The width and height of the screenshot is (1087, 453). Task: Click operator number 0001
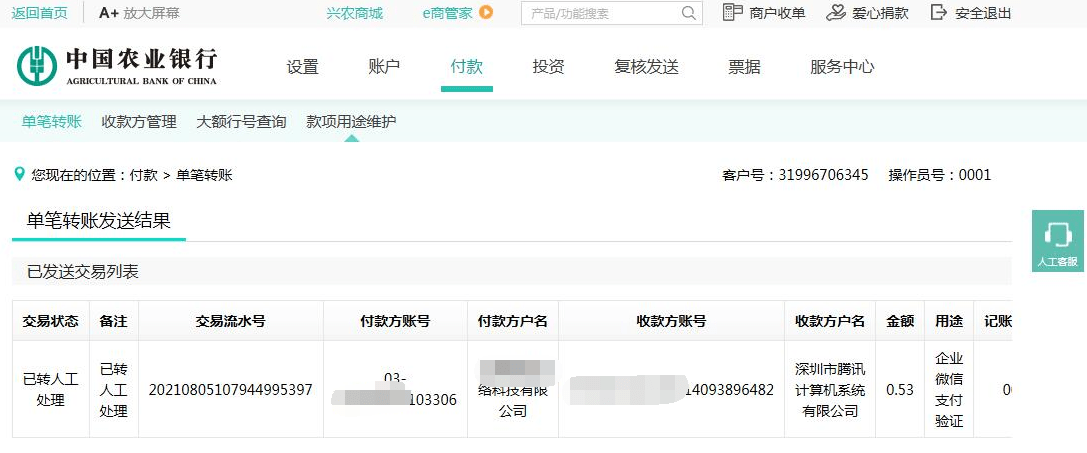pyautogui.click(x=975, y=175)
